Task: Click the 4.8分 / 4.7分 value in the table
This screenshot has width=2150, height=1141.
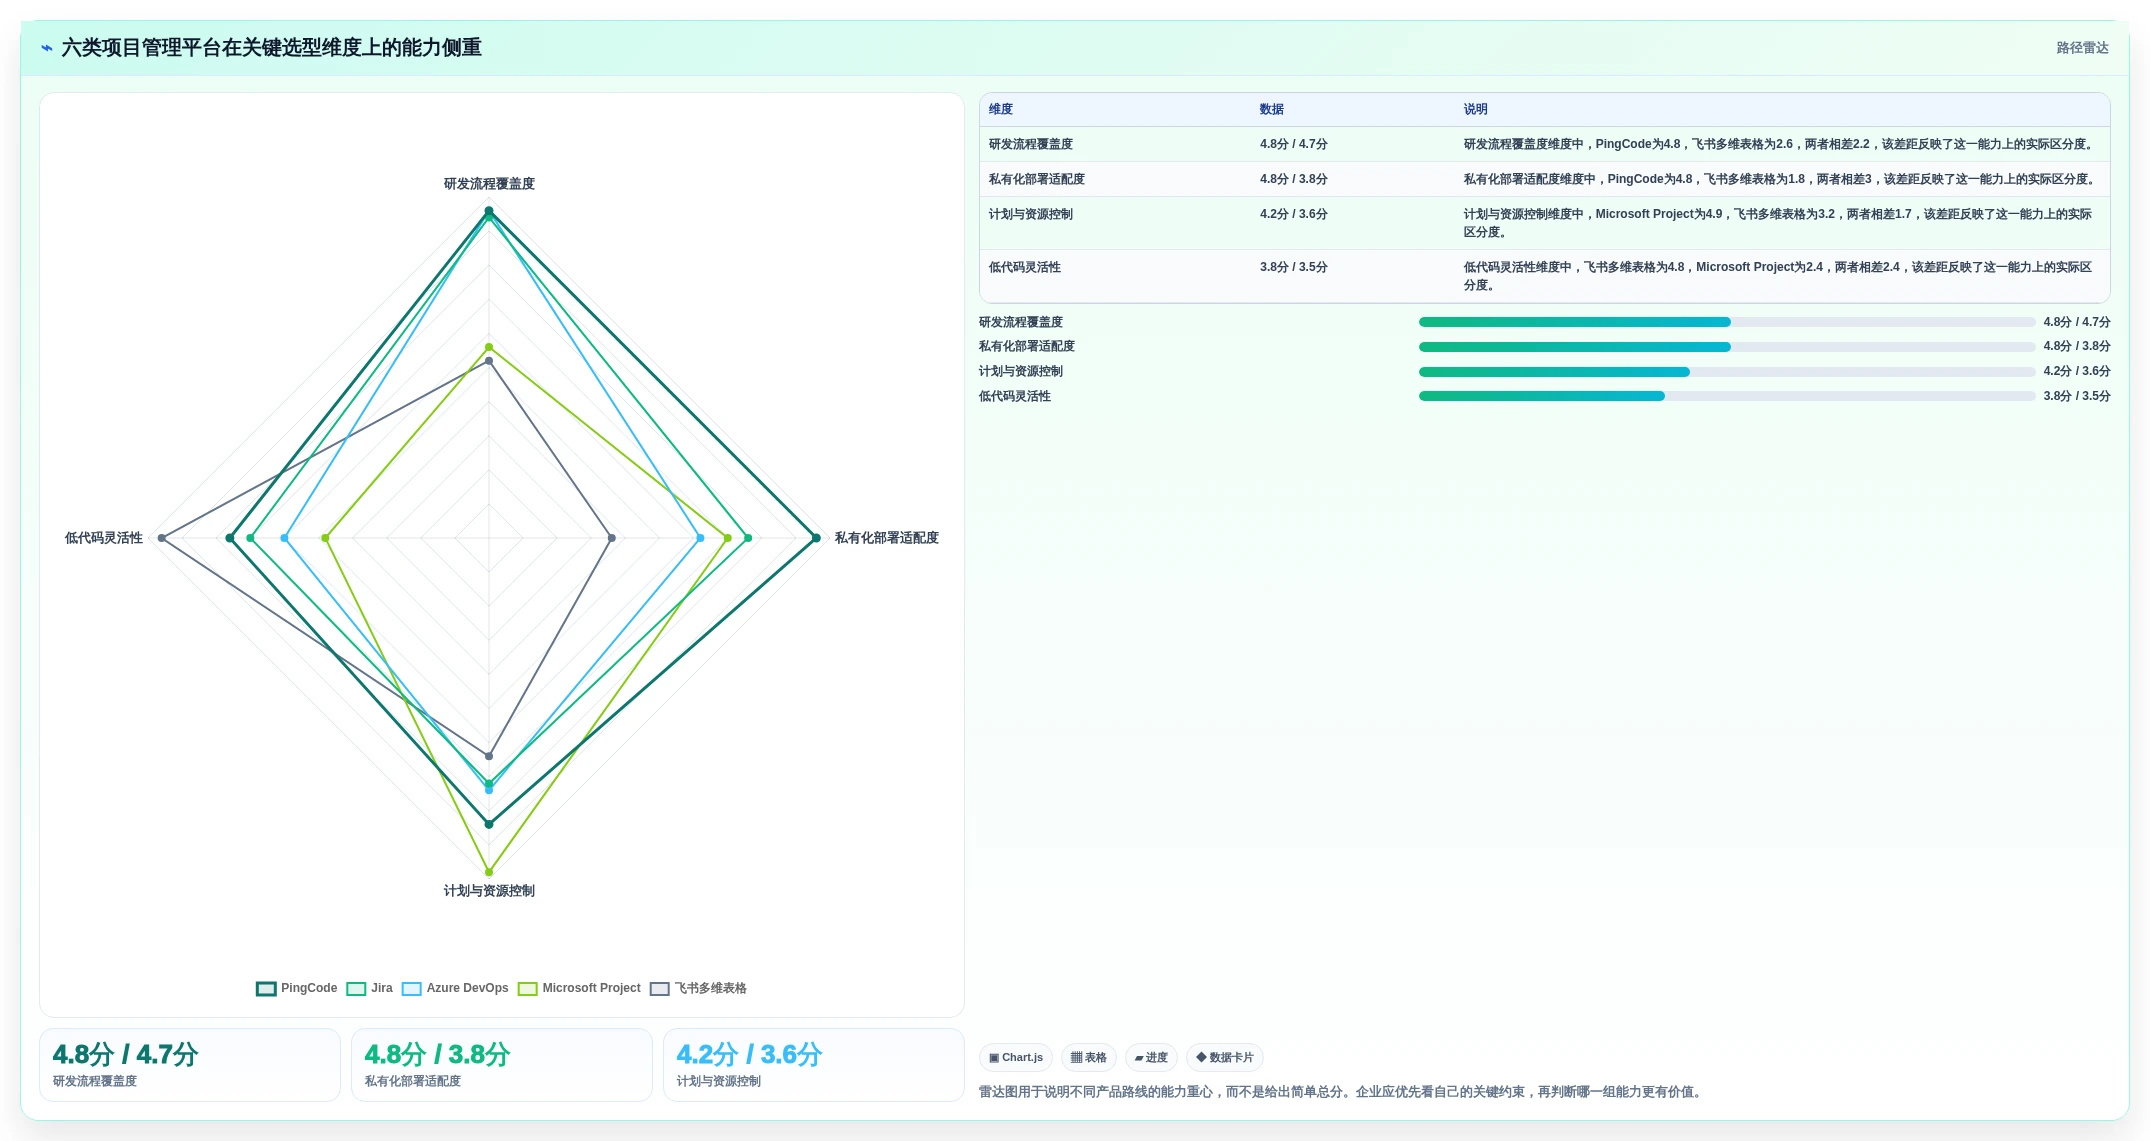Action: 1294,144
